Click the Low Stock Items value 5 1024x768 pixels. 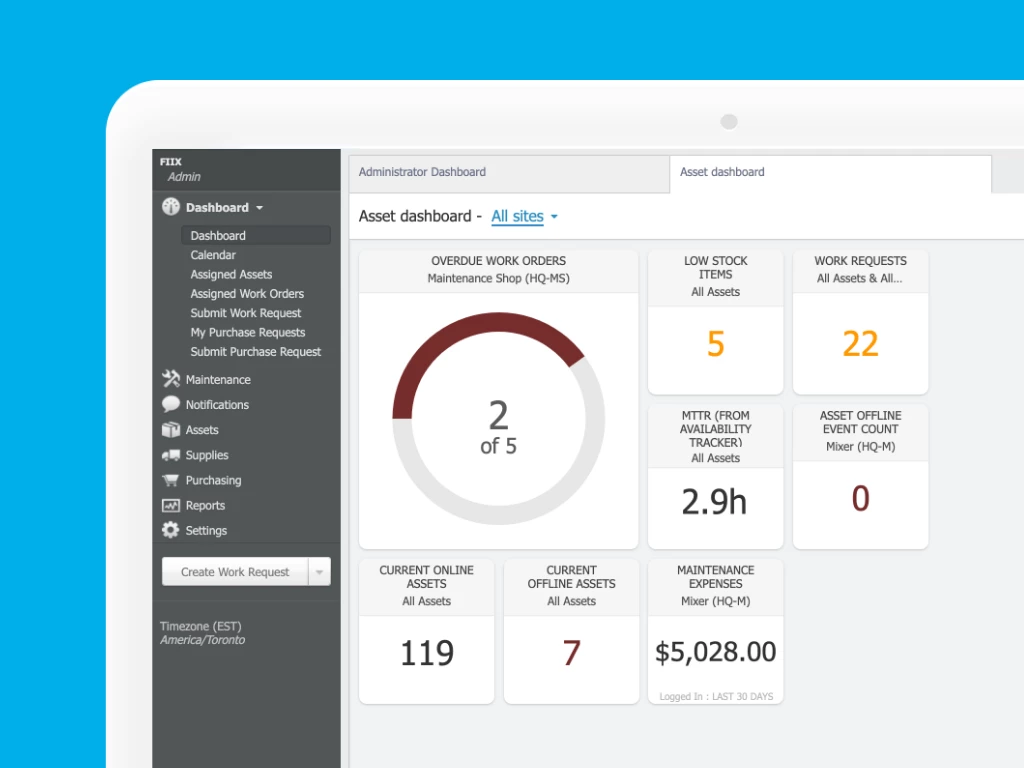coord(715,344)
